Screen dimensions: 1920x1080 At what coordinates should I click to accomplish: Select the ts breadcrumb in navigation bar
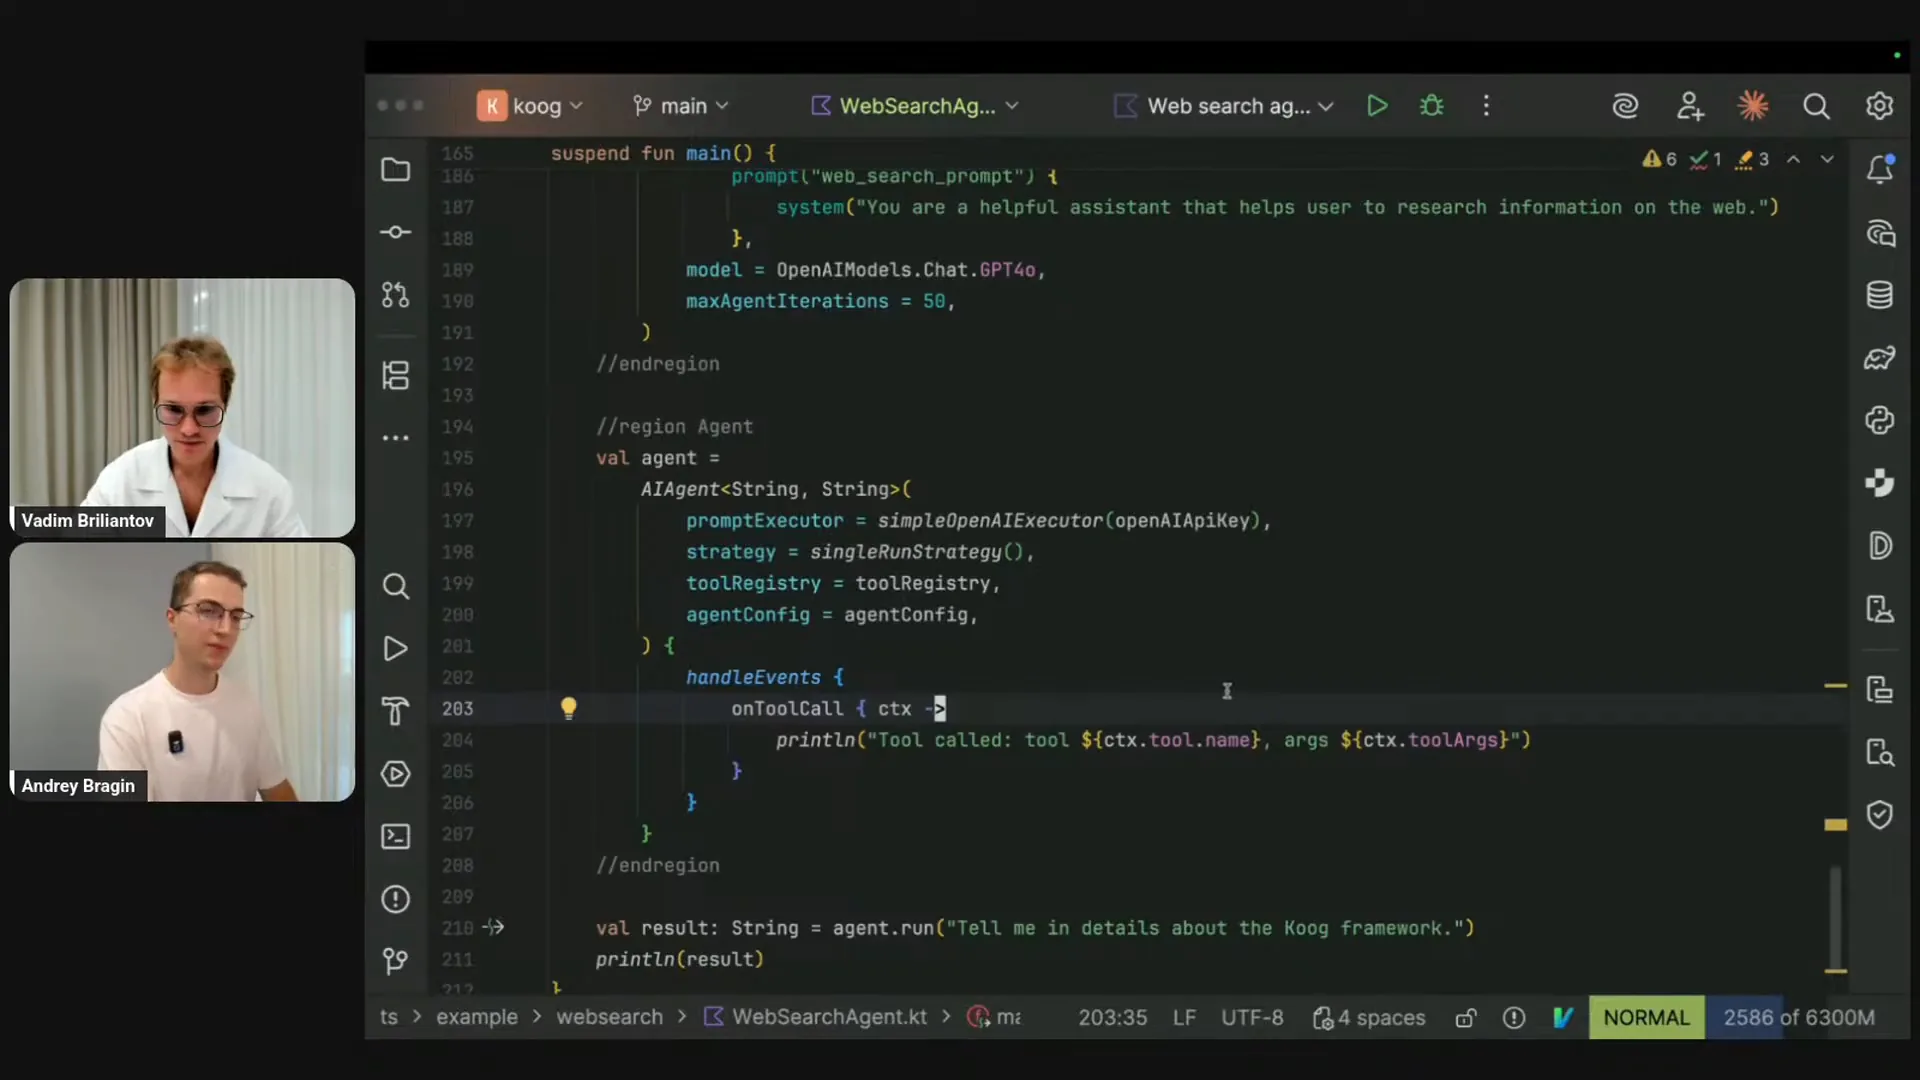coord(389,1017)
